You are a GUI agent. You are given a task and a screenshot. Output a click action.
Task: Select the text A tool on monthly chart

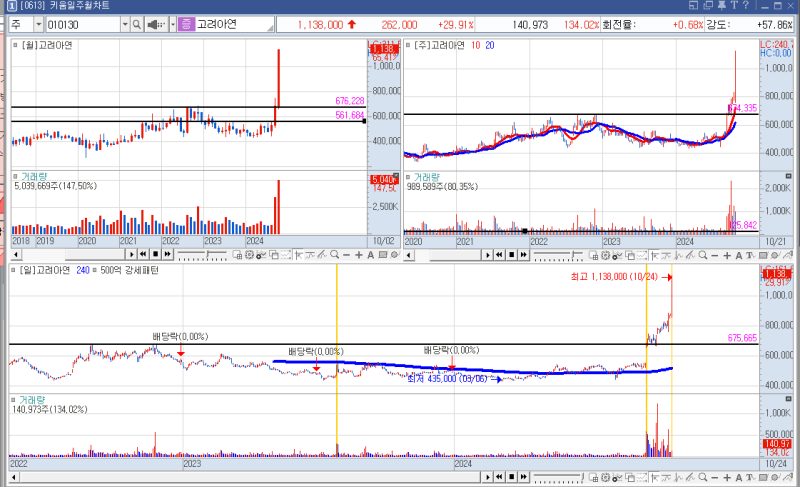coord(370,254)
